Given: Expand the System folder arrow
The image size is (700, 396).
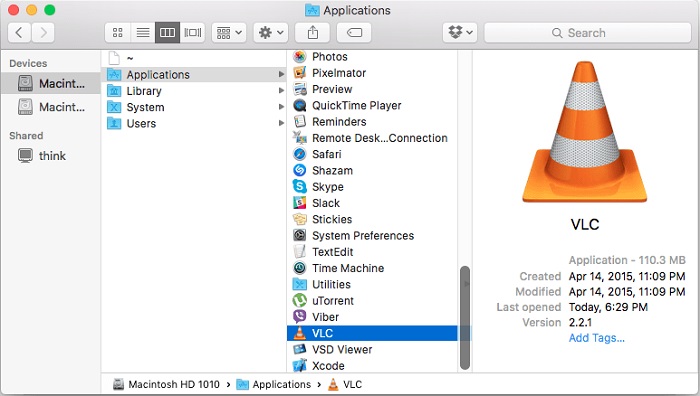Looking at the screenshot, I should click(x=281, y=107).
